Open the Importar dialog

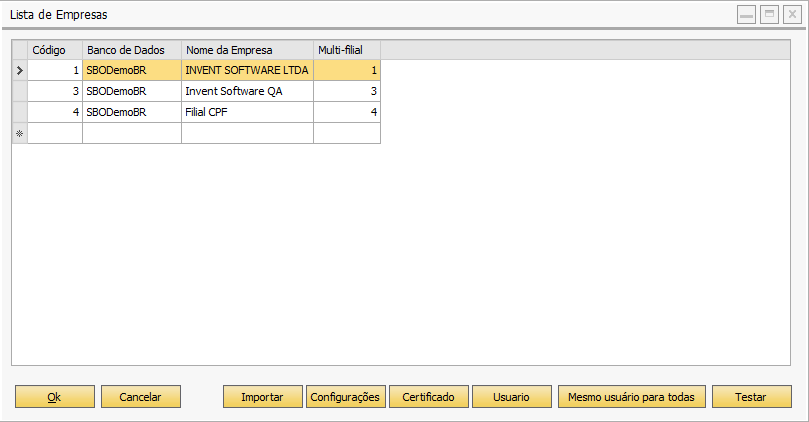pyautogui.click(x=263, y=397)
